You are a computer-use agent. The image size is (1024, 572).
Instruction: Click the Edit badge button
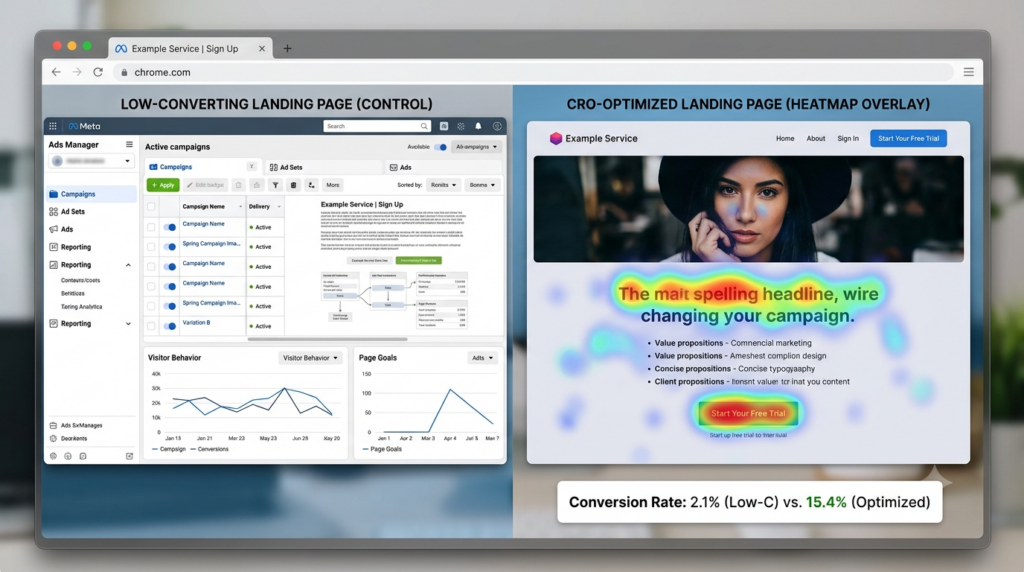pyautogui.click(x=205, y=185)
